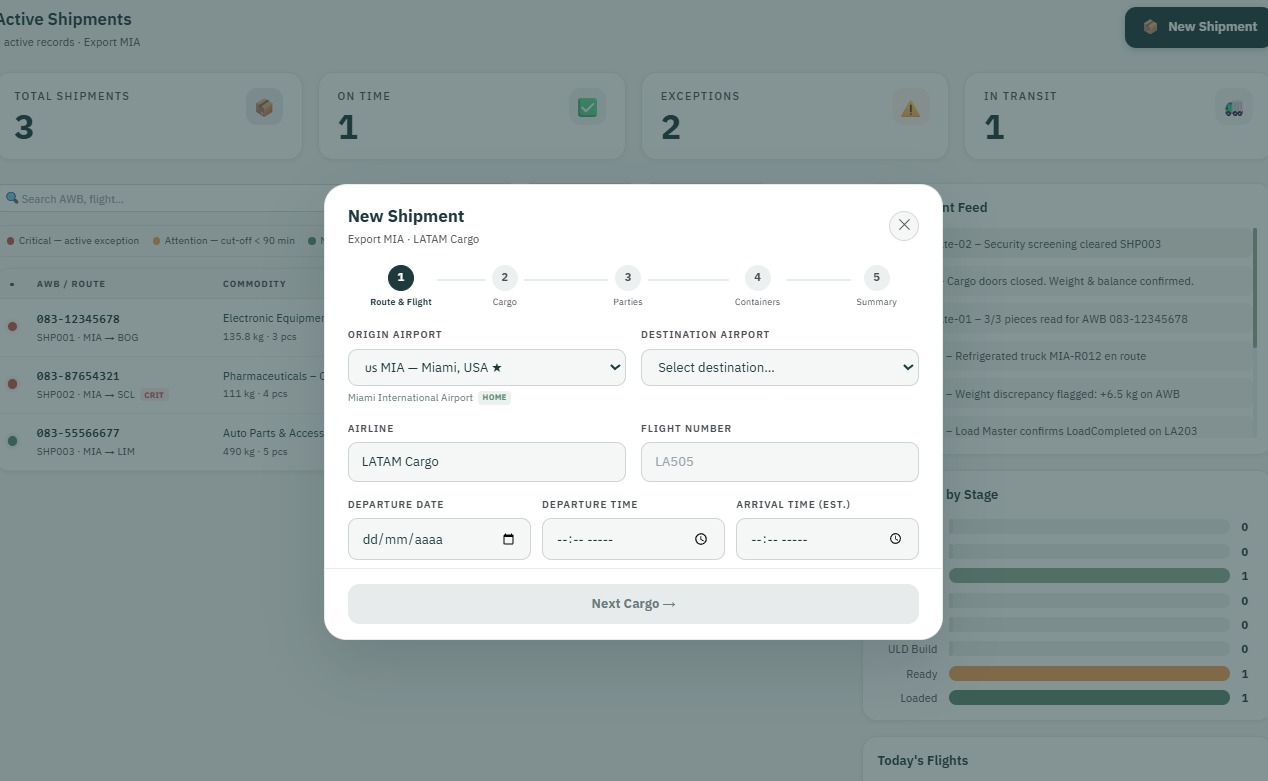This screenshot has height=781, width=1268.
Task: Click the Arrival Time (Est.) field
Action: coord(827,539)
